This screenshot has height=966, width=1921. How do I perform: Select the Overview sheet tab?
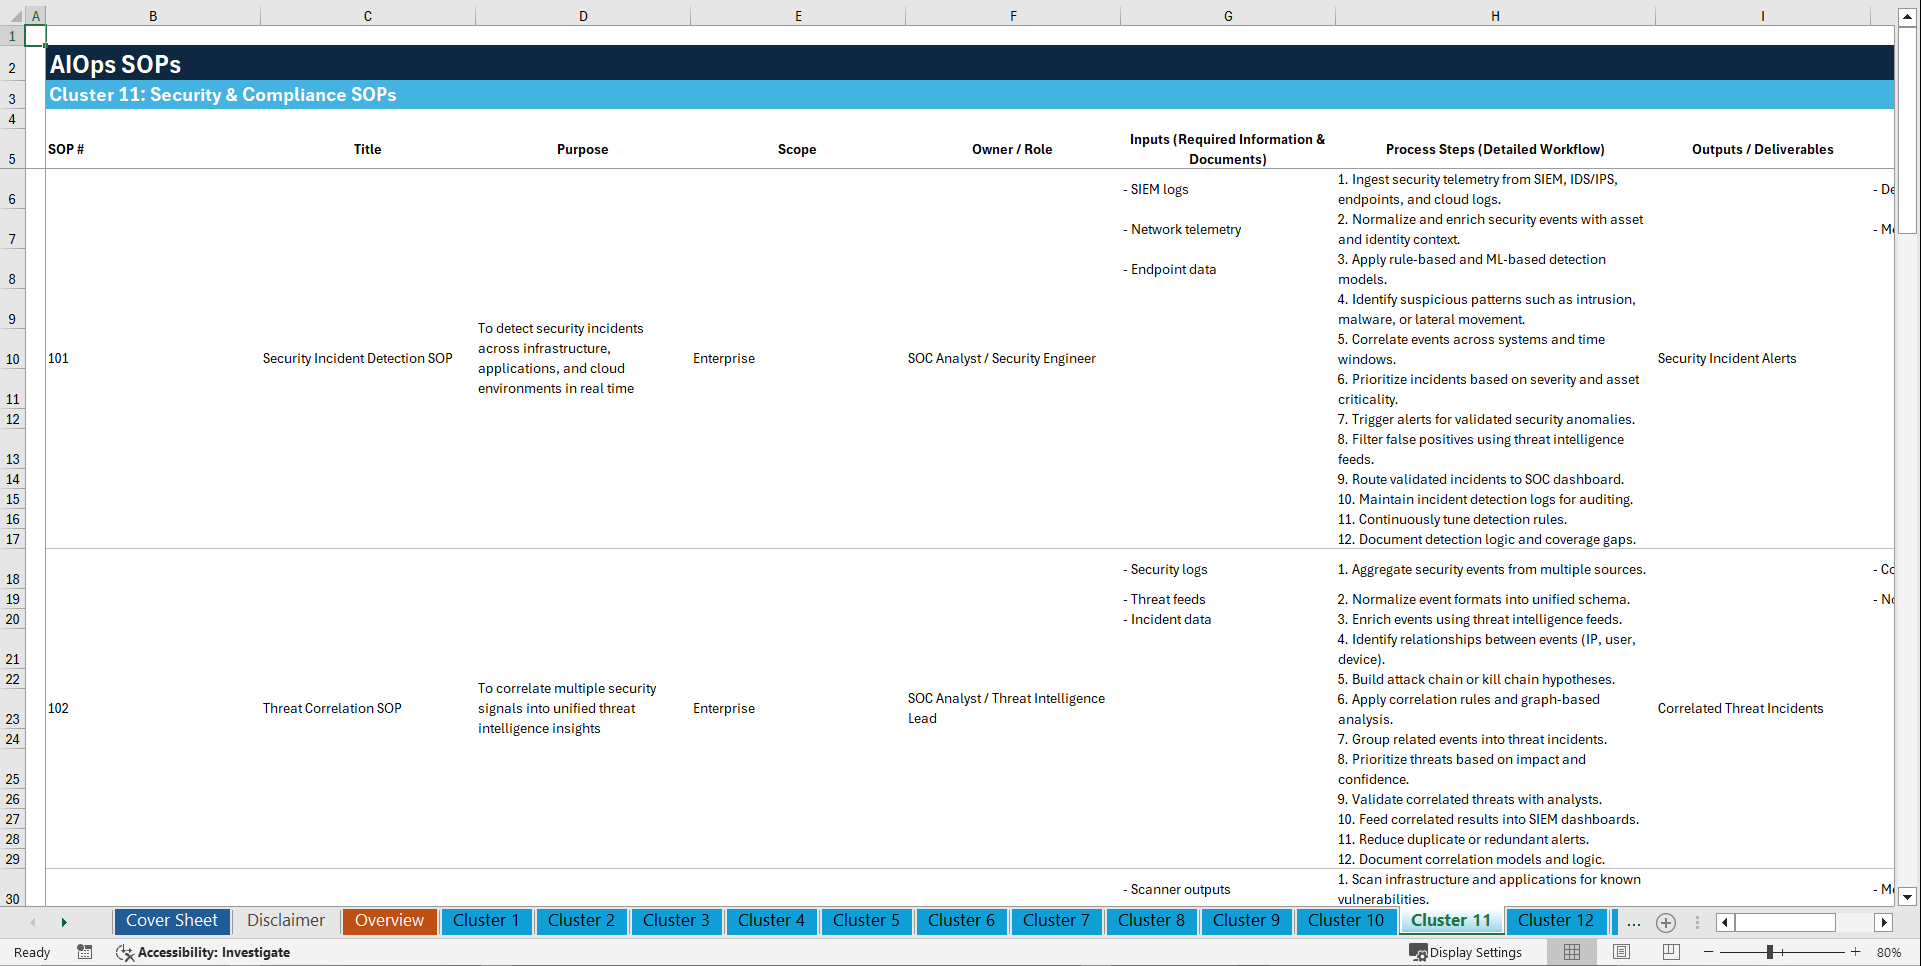389,921
